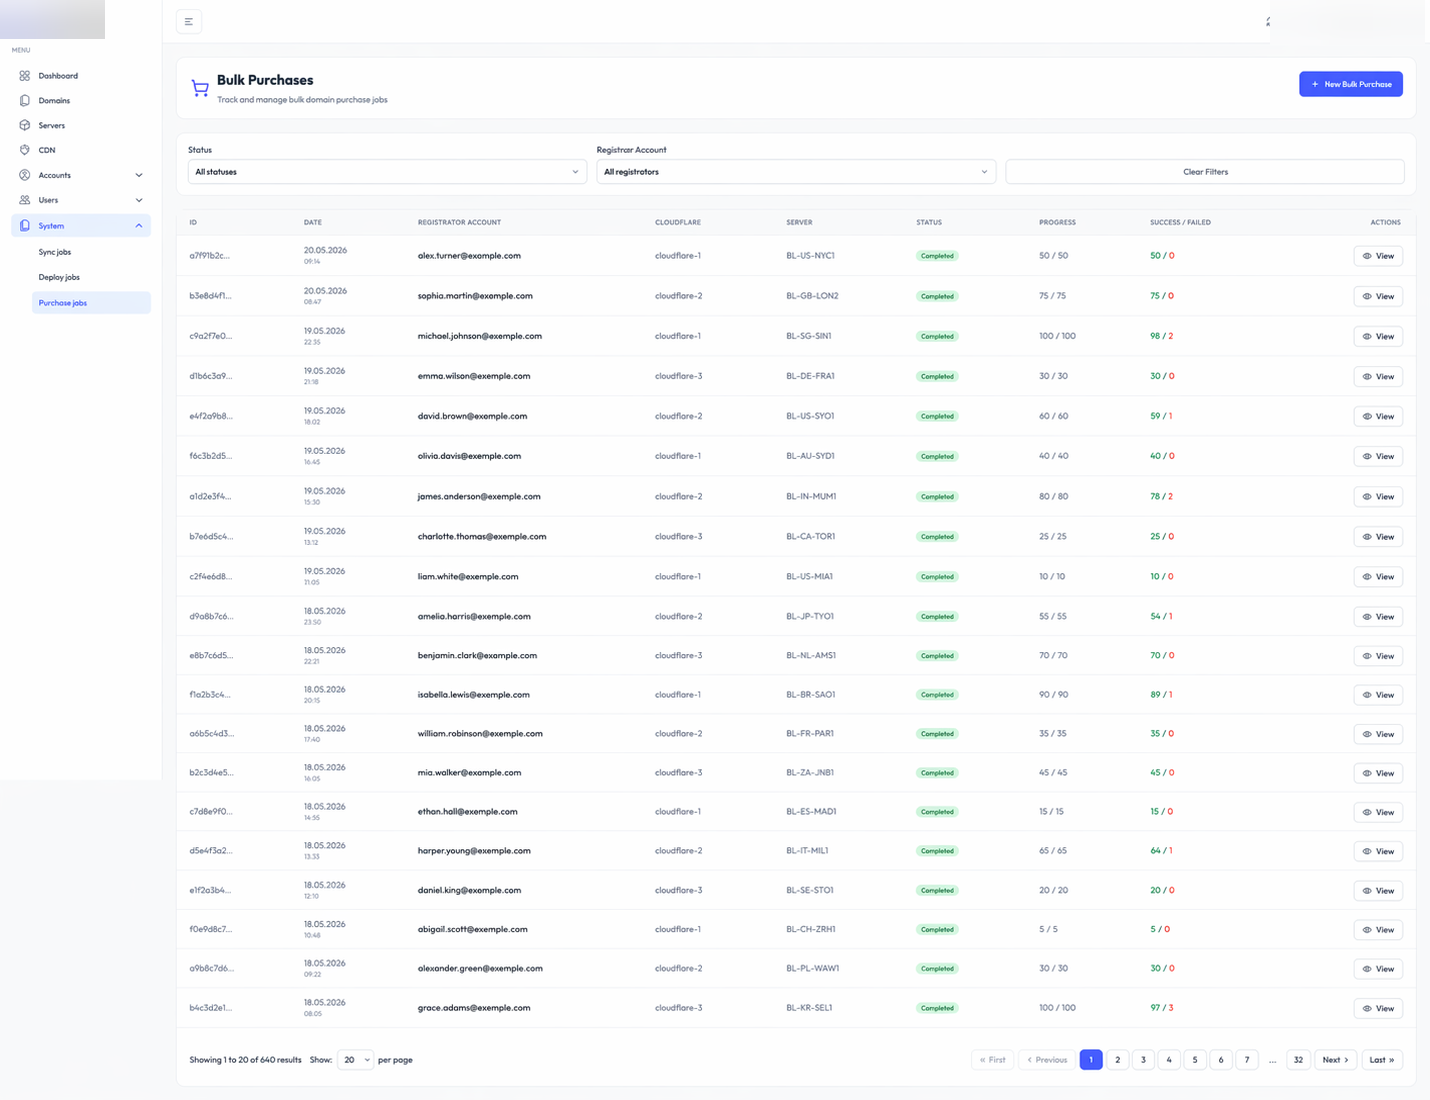The height and width of the screenshot is (1100, 1430).
Task: Click the eye icon for benjamin.clark row
Action: pos(1367,656)
